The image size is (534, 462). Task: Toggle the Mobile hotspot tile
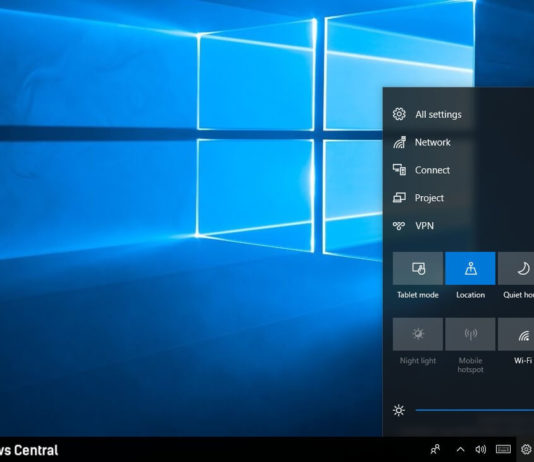(x=470, y=334)
